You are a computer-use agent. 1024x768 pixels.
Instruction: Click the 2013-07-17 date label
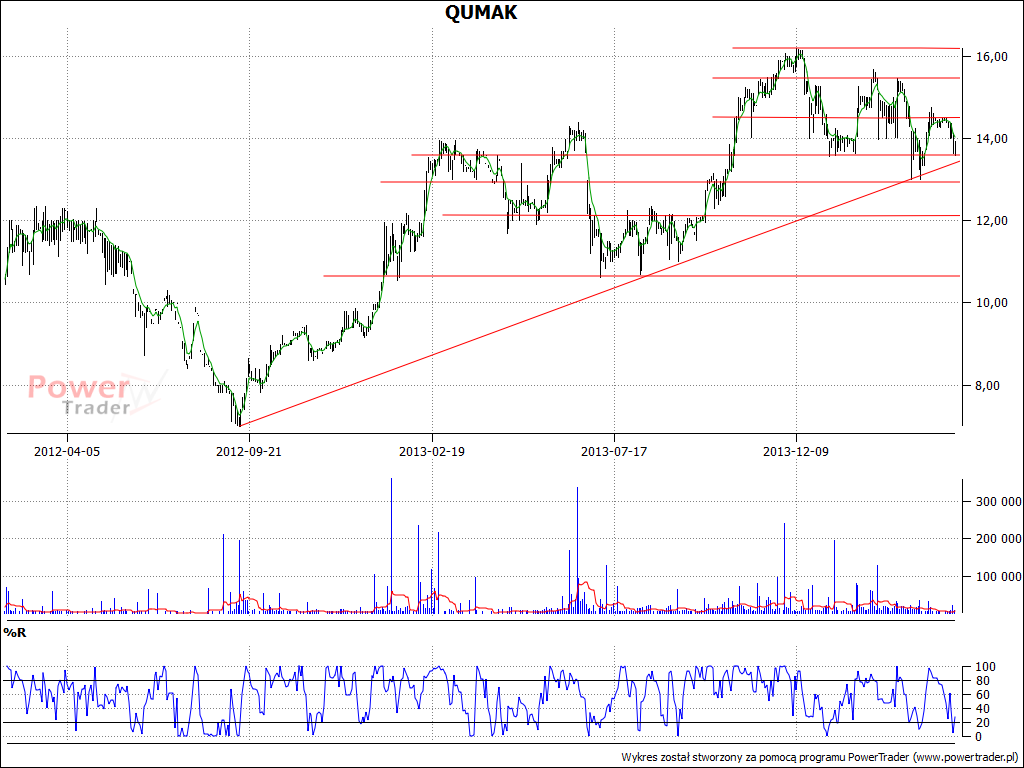[x=614, y=451]
